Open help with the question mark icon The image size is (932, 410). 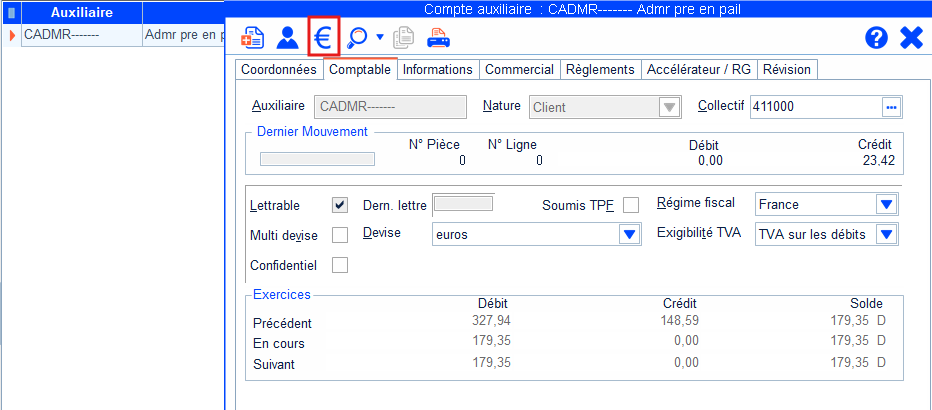pos(876,38)
